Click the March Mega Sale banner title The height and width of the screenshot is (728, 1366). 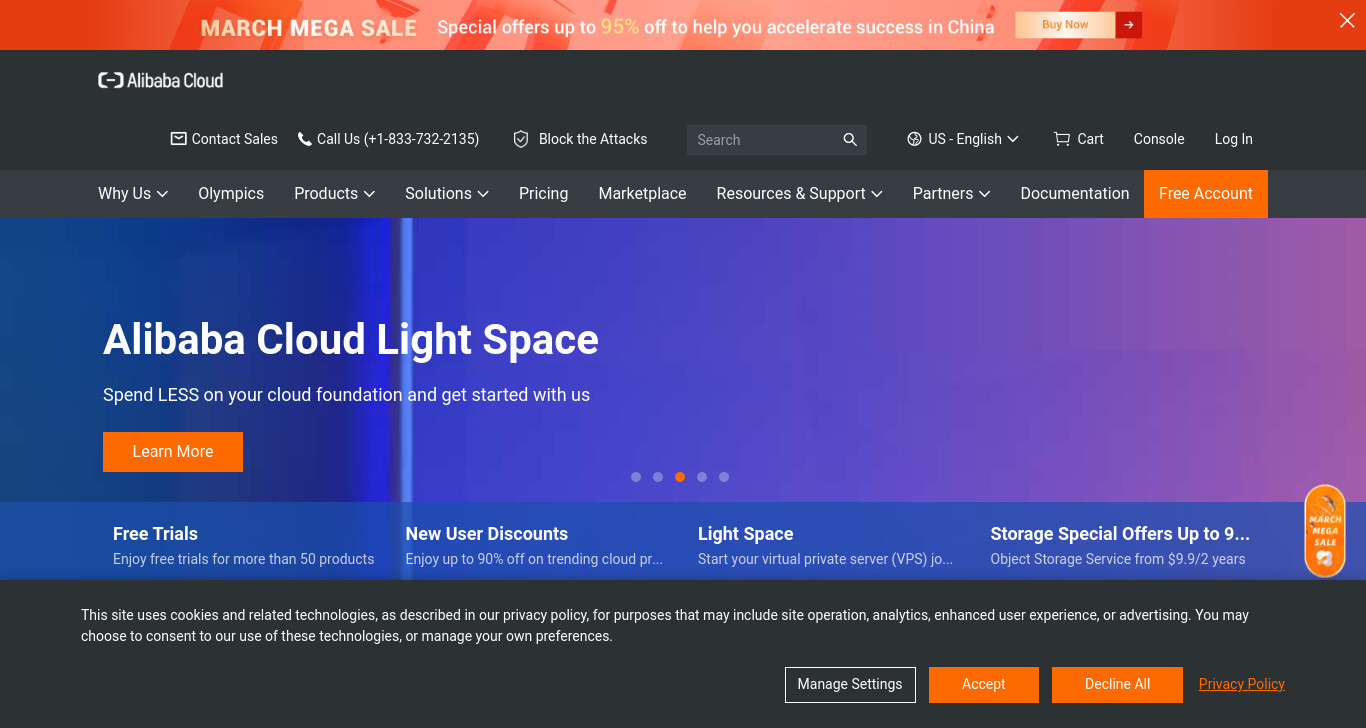[x=309, y=28]
